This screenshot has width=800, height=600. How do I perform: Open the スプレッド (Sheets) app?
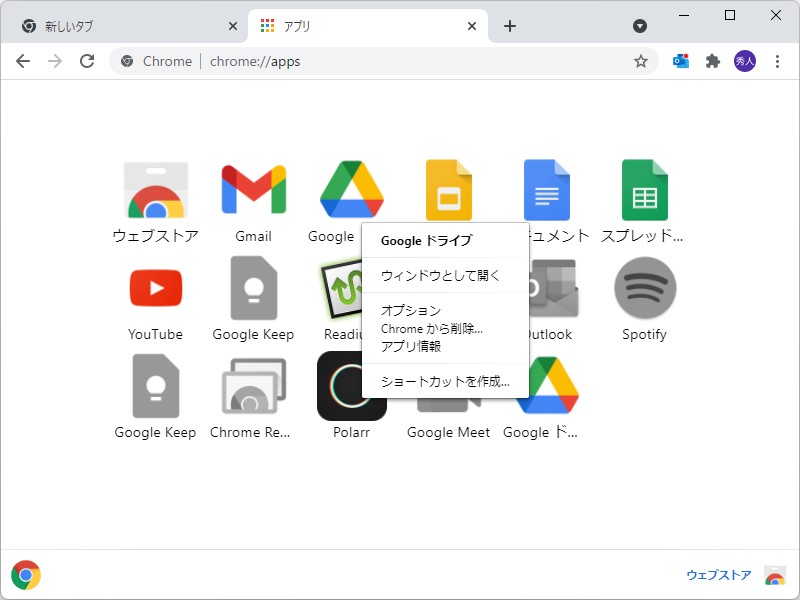click(644, 190)
